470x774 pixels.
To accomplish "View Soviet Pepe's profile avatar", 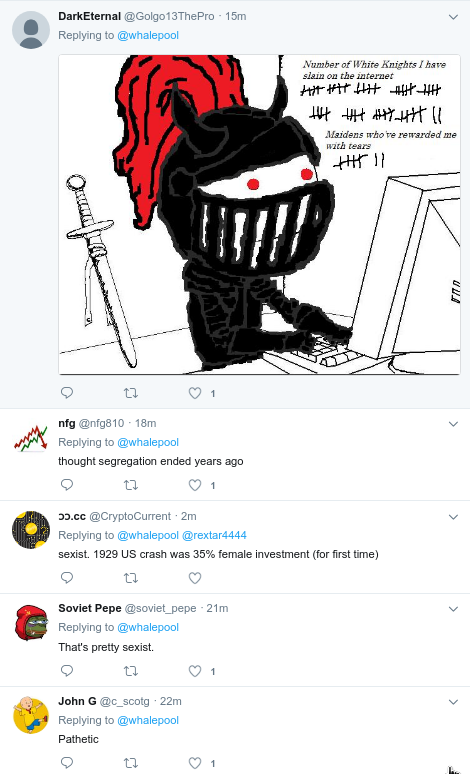I will [31, 623].
